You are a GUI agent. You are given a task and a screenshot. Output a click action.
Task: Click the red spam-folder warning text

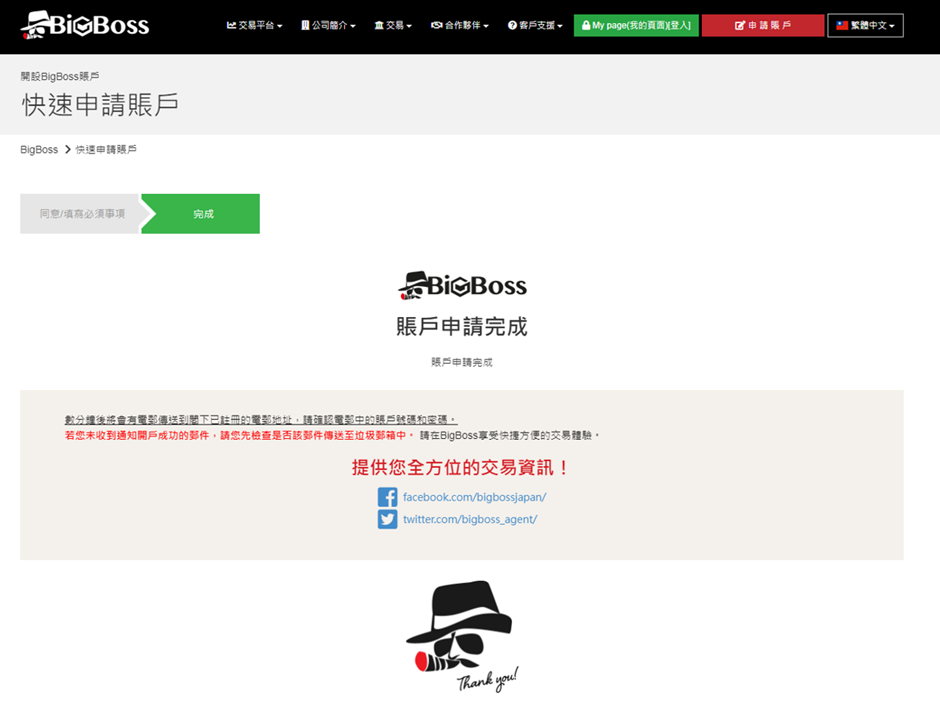[x=239, y=435]
